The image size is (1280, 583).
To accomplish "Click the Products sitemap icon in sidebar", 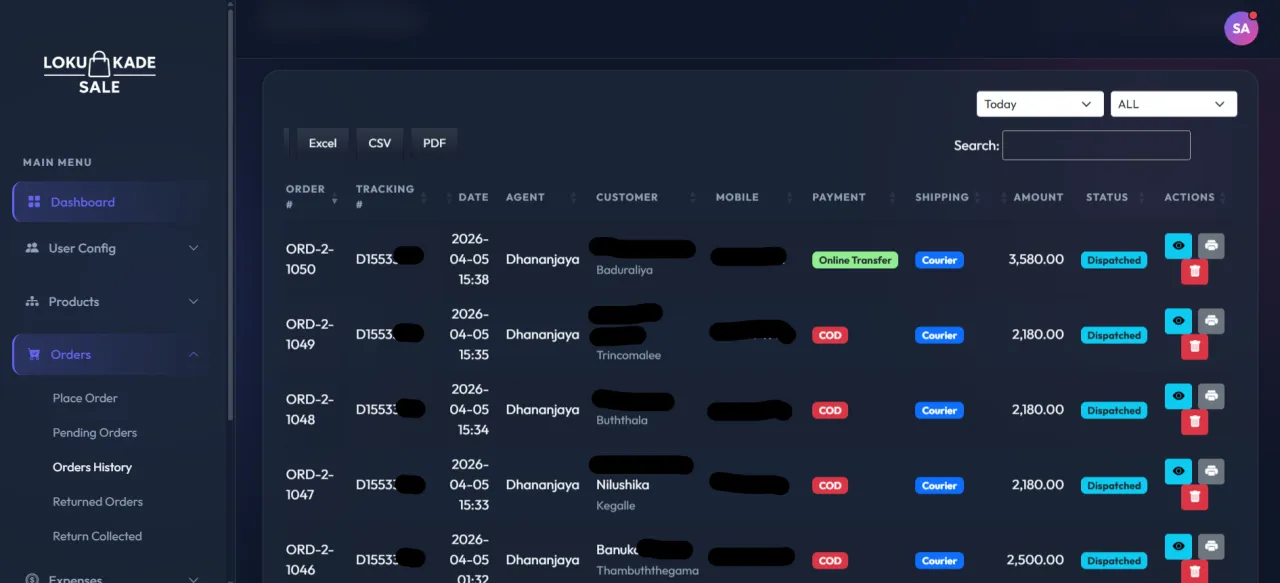I will pos(34,301).
